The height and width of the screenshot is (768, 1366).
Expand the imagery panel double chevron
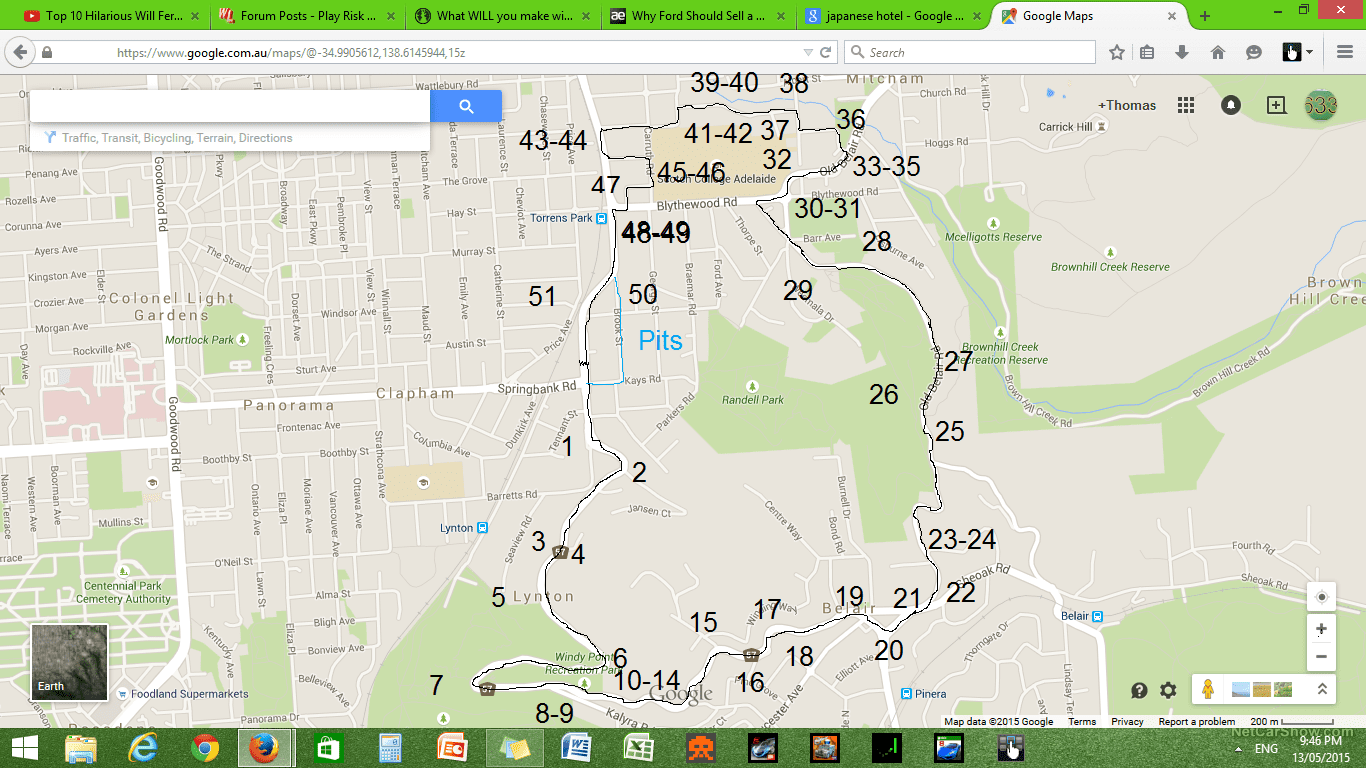[1321, 689]
